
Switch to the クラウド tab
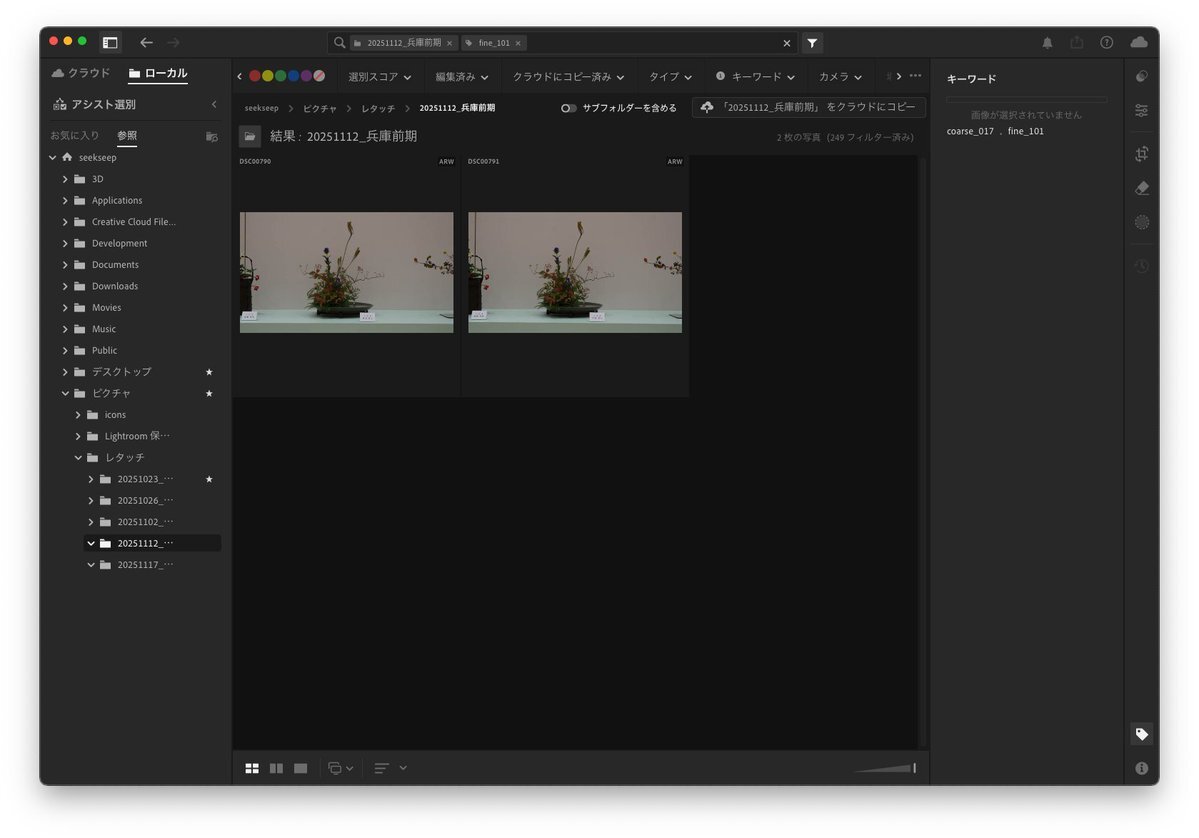click(x=81, y=73)
